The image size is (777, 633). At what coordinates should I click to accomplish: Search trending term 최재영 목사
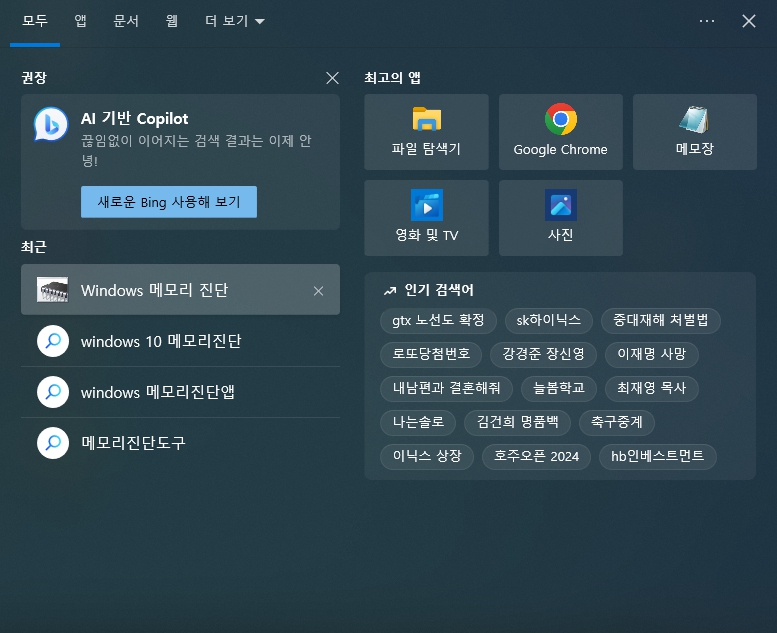click(x=652, y=388)
